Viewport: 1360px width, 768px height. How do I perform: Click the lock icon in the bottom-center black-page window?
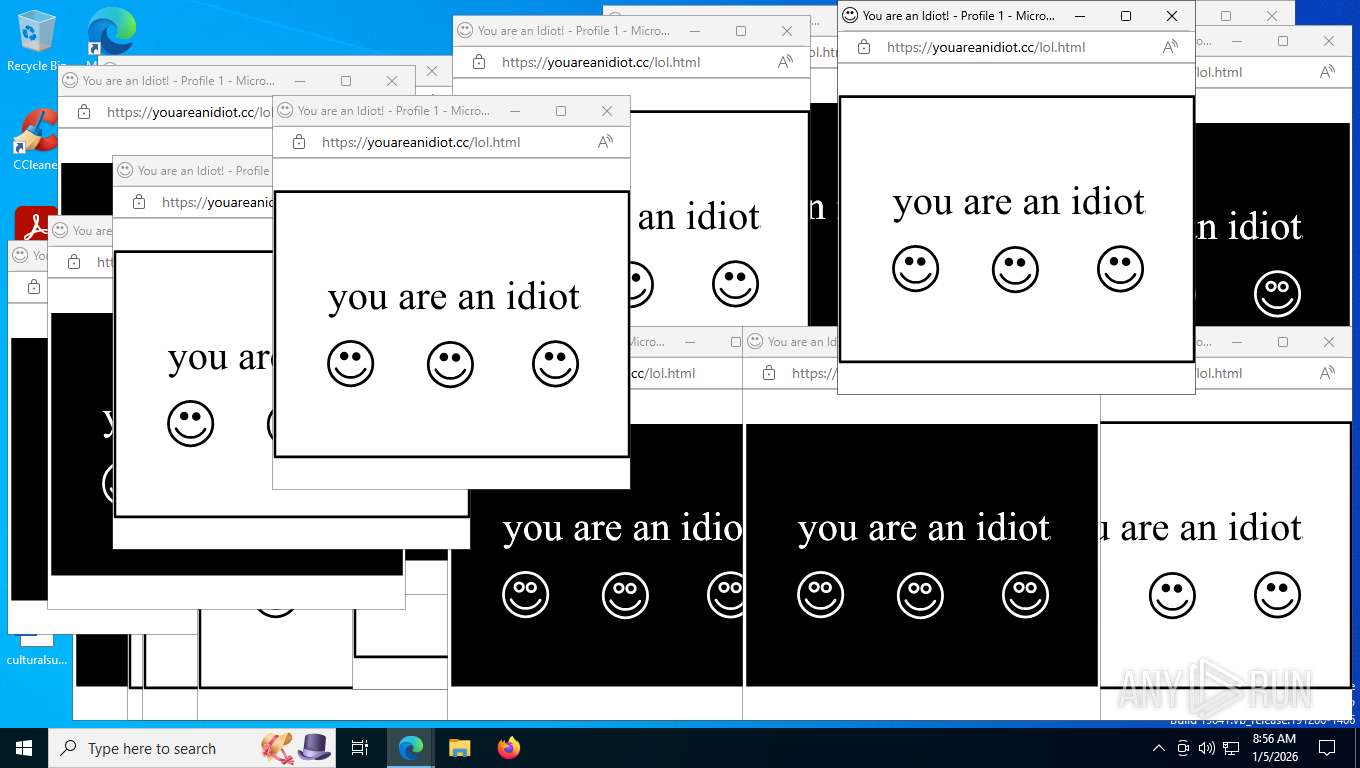(768, 373)
